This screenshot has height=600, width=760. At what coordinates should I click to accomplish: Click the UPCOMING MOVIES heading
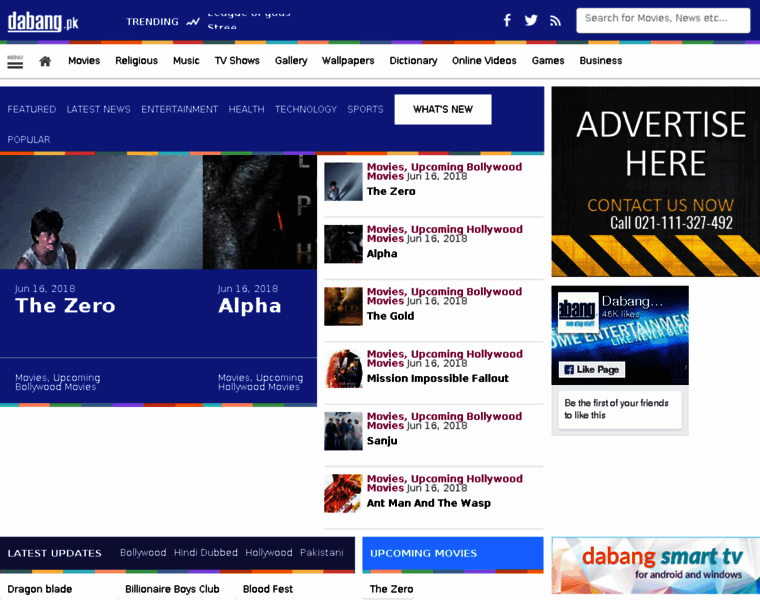[423, 553]
